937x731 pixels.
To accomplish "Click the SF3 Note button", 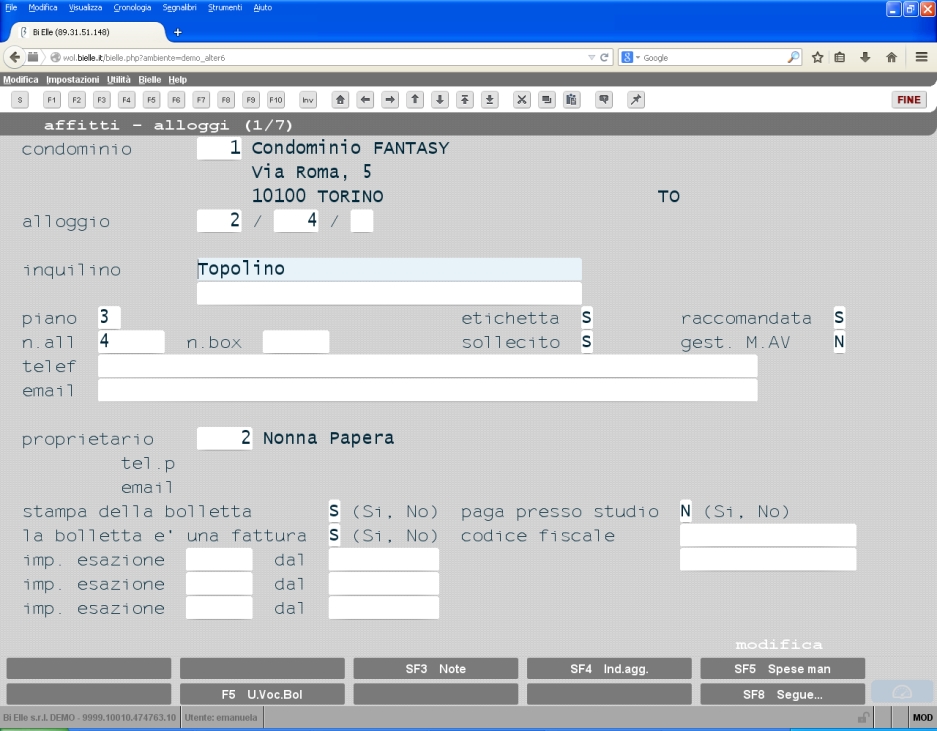I will pyautogui.click(x=436, y=669).
